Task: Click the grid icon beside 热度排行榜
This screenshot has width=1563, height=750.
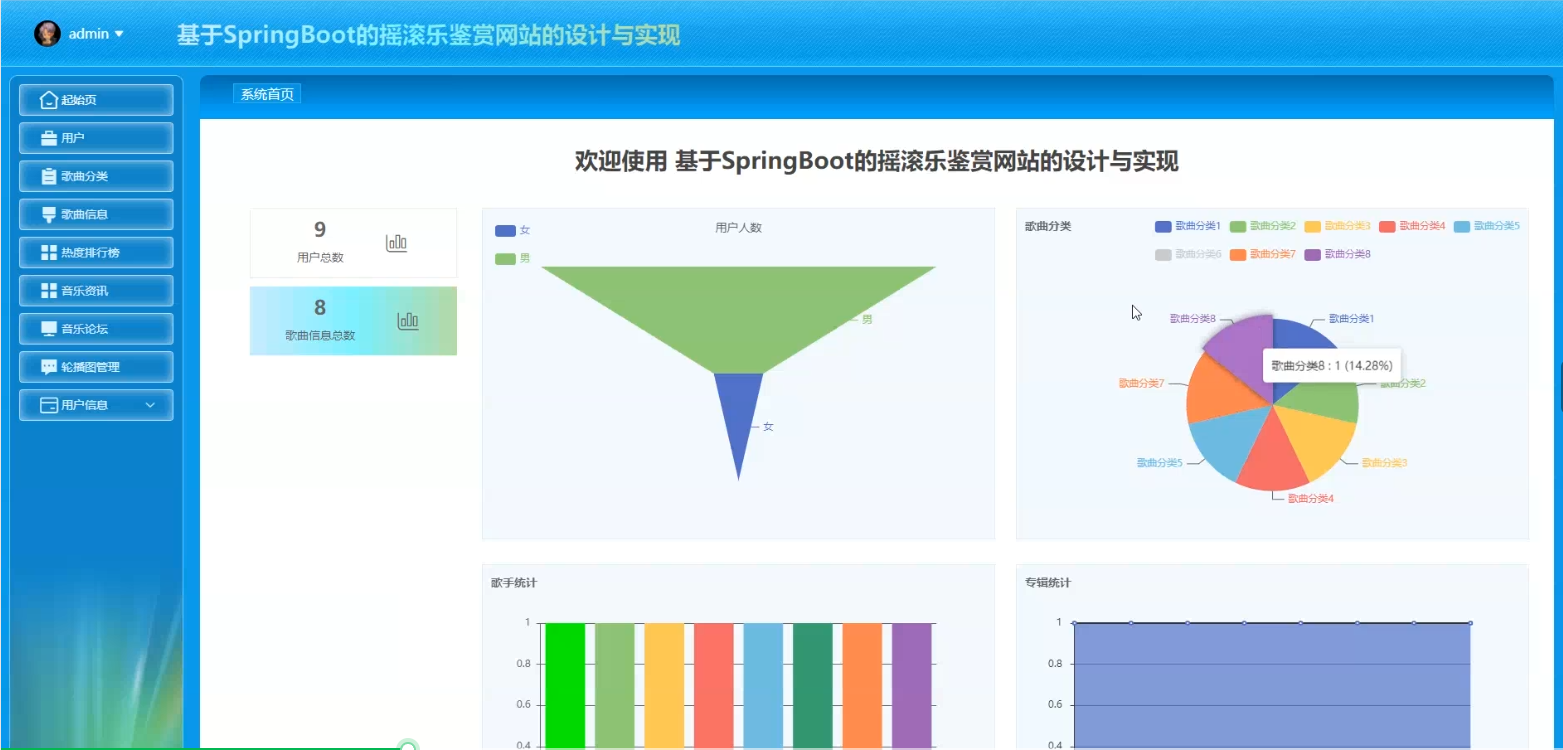Action: click(48, 252)
